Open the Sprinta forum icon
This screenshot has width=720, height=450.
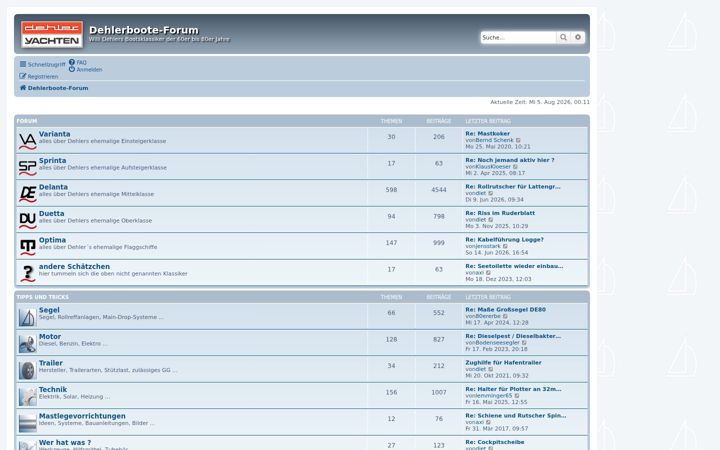[28, 167]
